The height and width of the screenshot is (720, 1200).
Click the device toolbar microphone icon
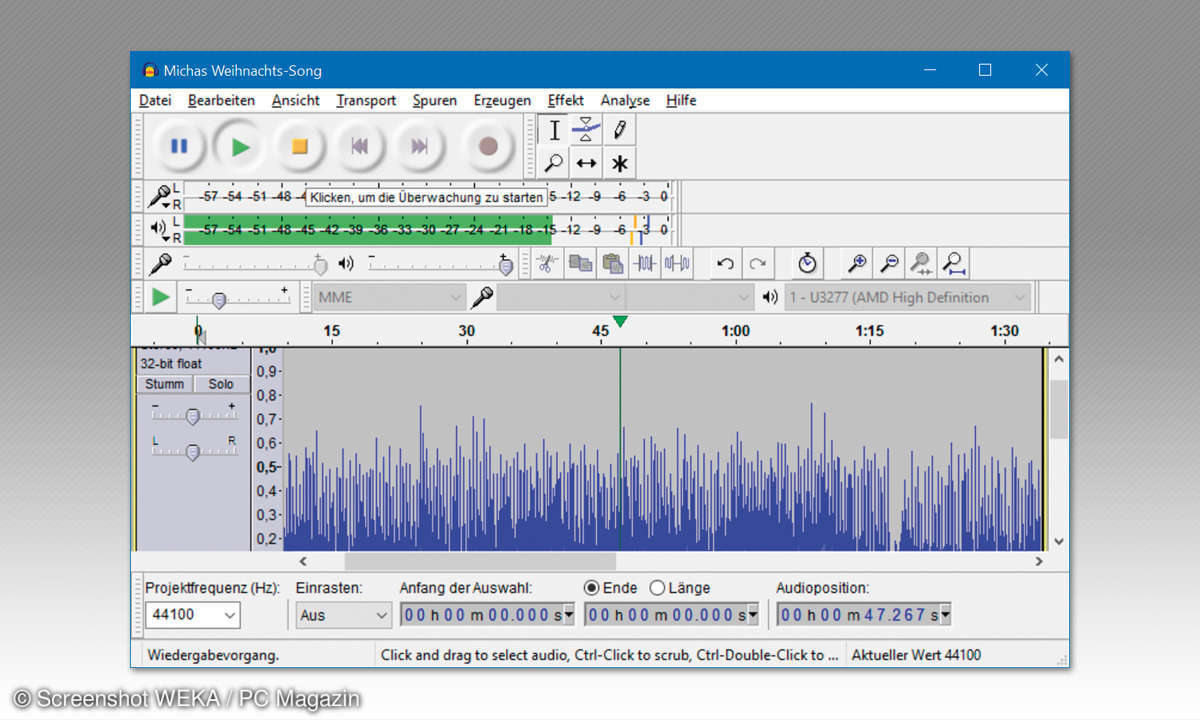click(x=483, y=297)
